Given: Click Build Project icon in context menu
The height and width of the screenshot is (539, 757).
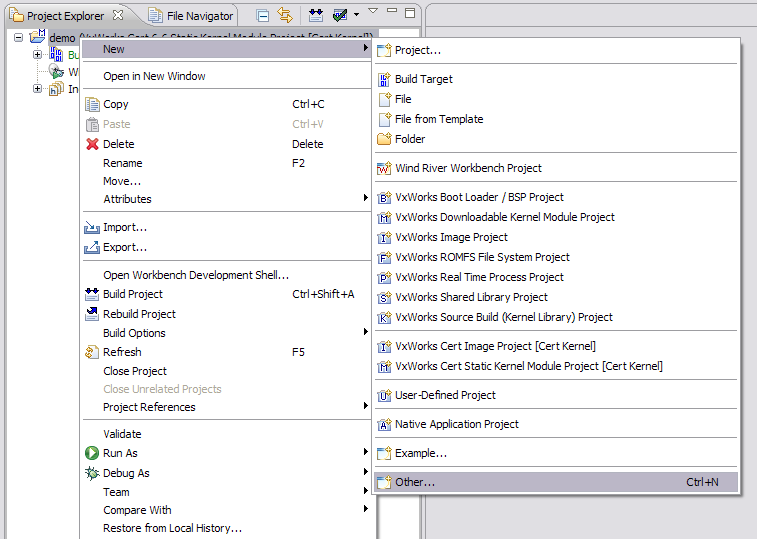Looking at the screenshot, I should (92, 294).
